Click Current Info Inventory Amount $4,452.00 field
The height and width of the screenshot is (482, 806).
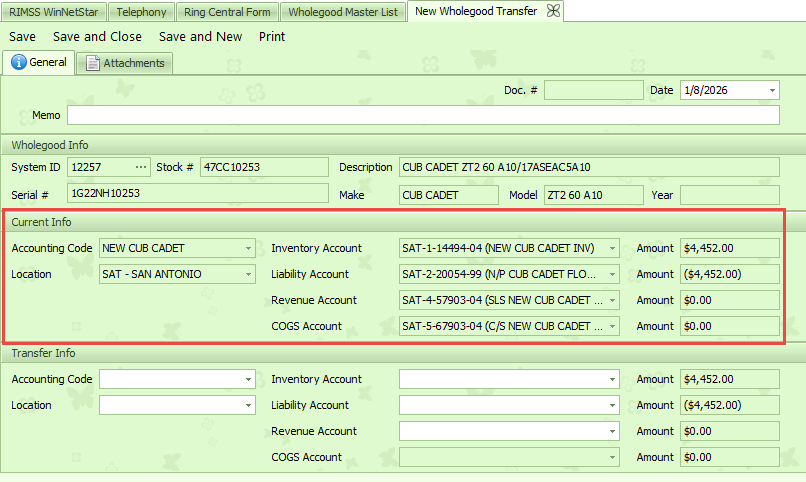[730, 248]
